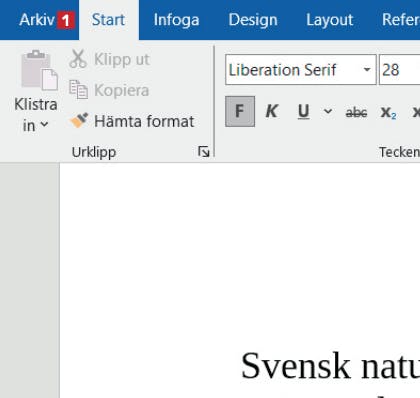The image size is (420, 398).
Task: Apply strikethrough with the abc icon
Action: point(356,112)
